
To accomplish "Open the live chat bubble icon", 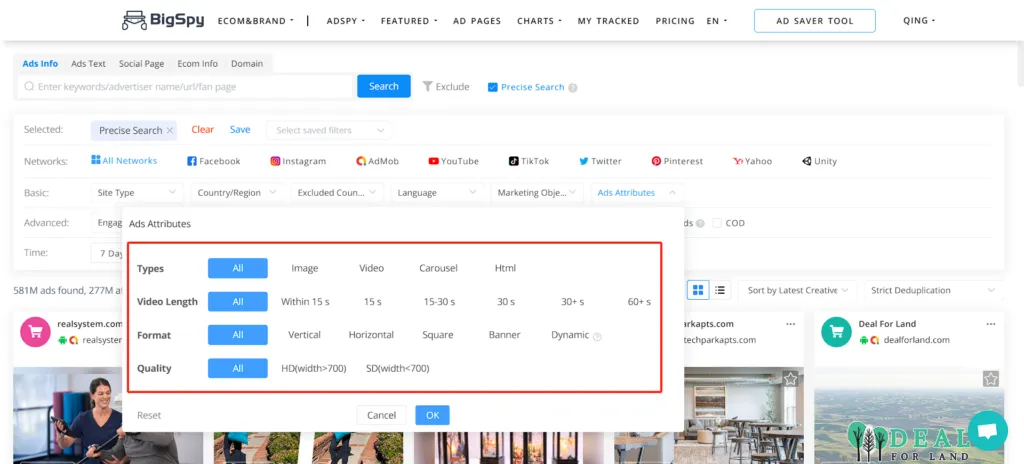I will [x=987, y=431].
